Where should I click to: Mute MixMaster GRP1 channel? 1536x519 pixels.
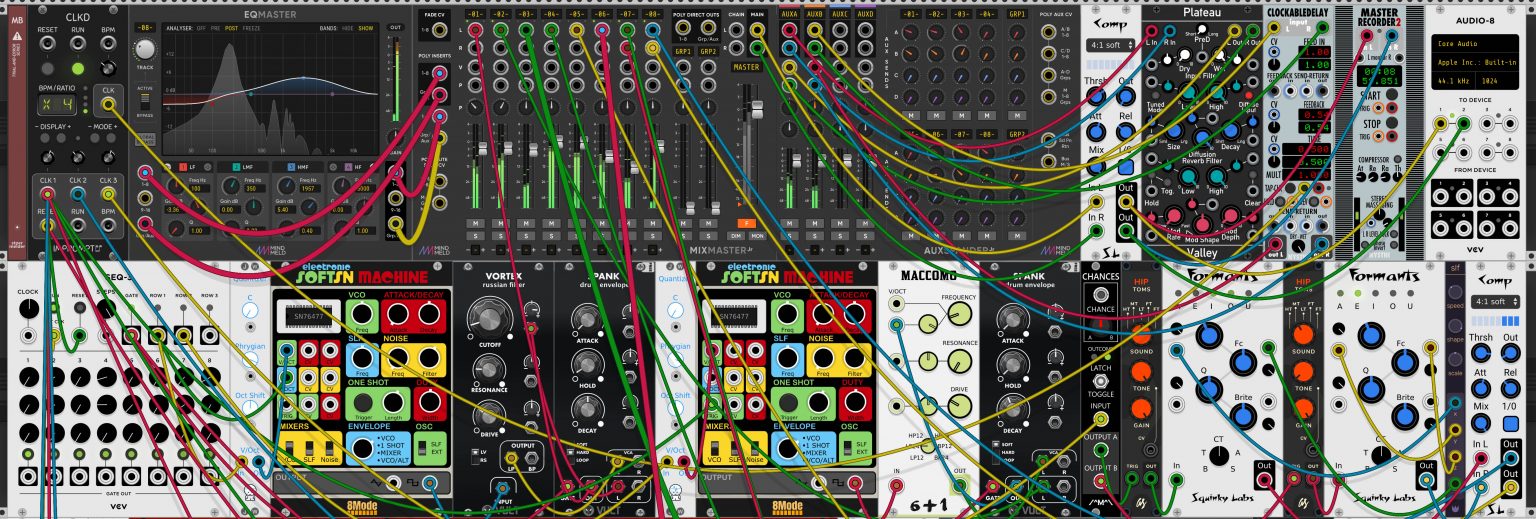tap(685, 223)
